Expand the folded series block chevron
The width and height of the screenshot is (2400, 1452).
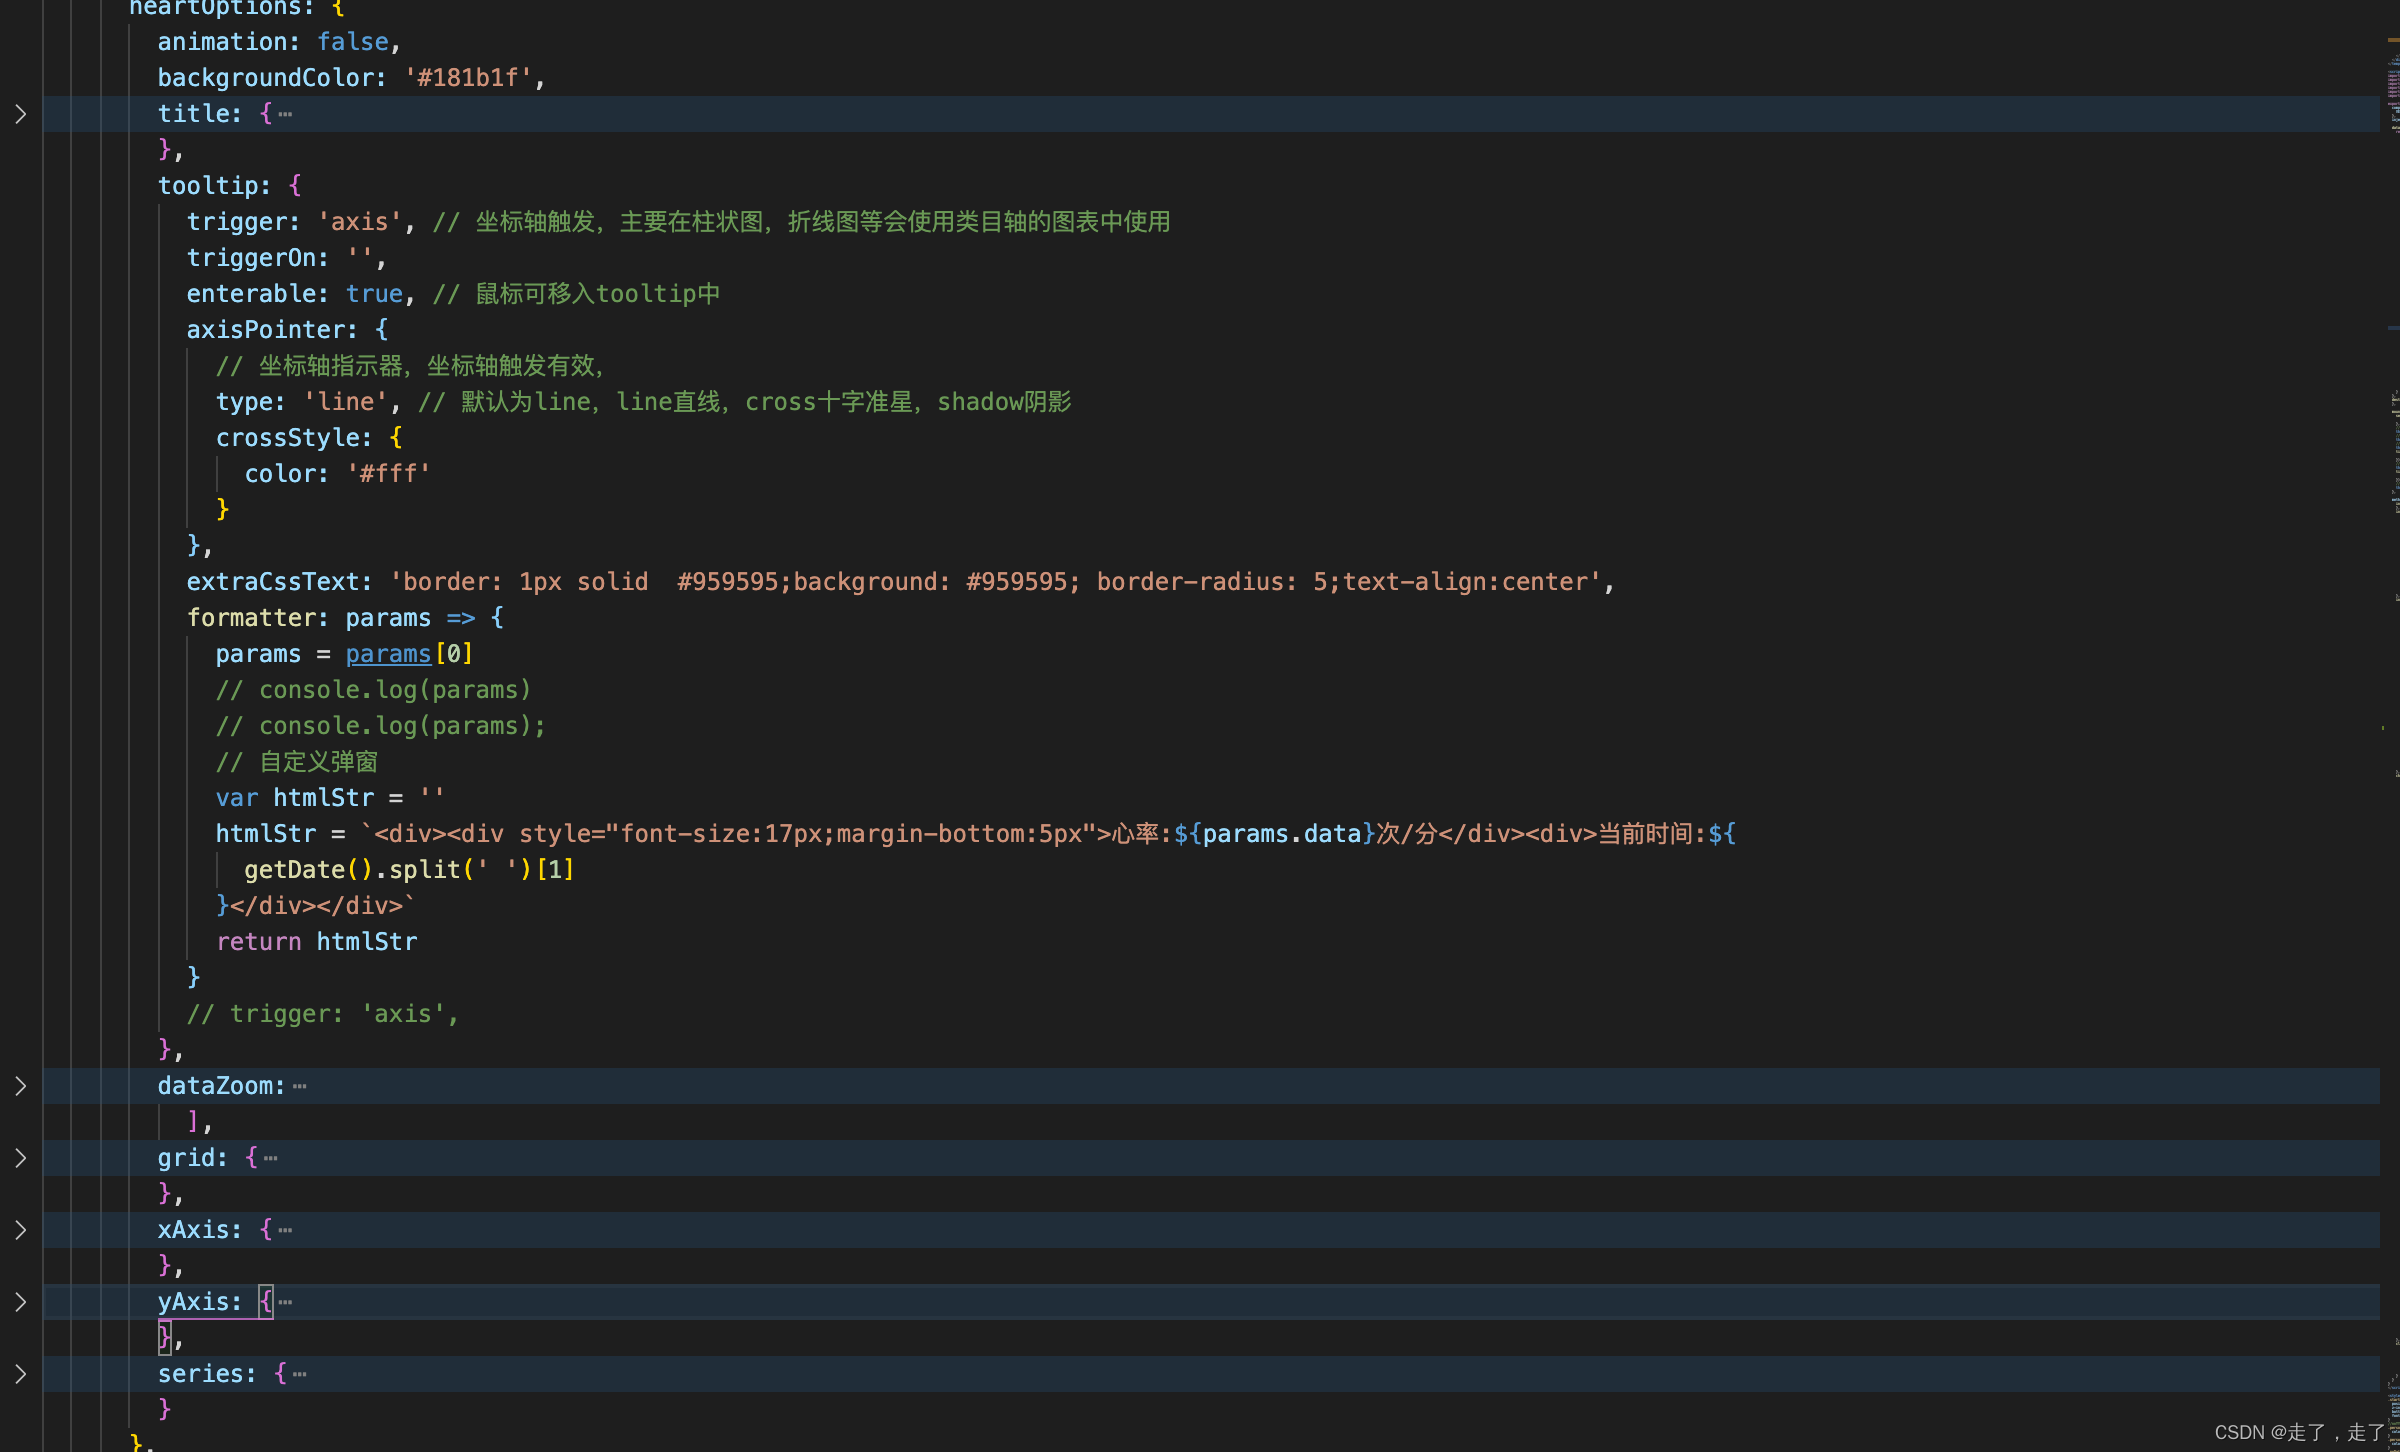[x=20, y=1374]
